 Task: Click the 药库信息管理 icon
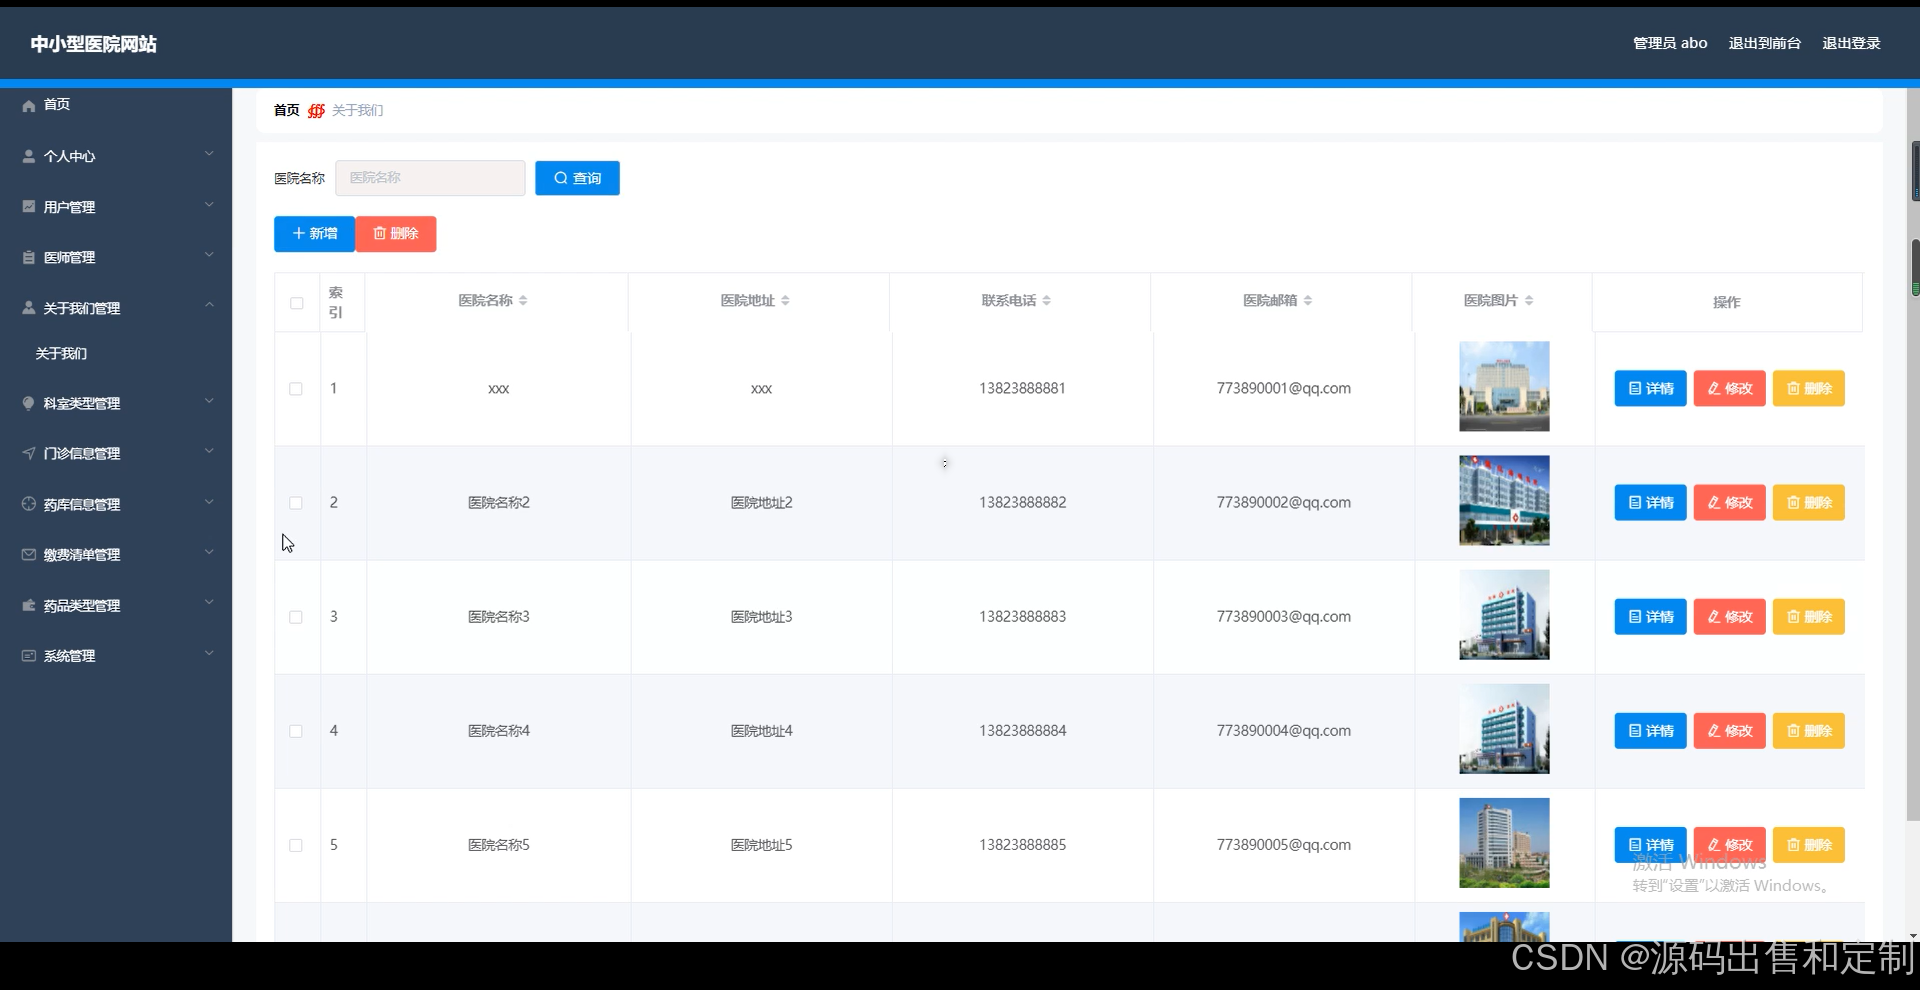pyautogui.click(x=29, y=504)
